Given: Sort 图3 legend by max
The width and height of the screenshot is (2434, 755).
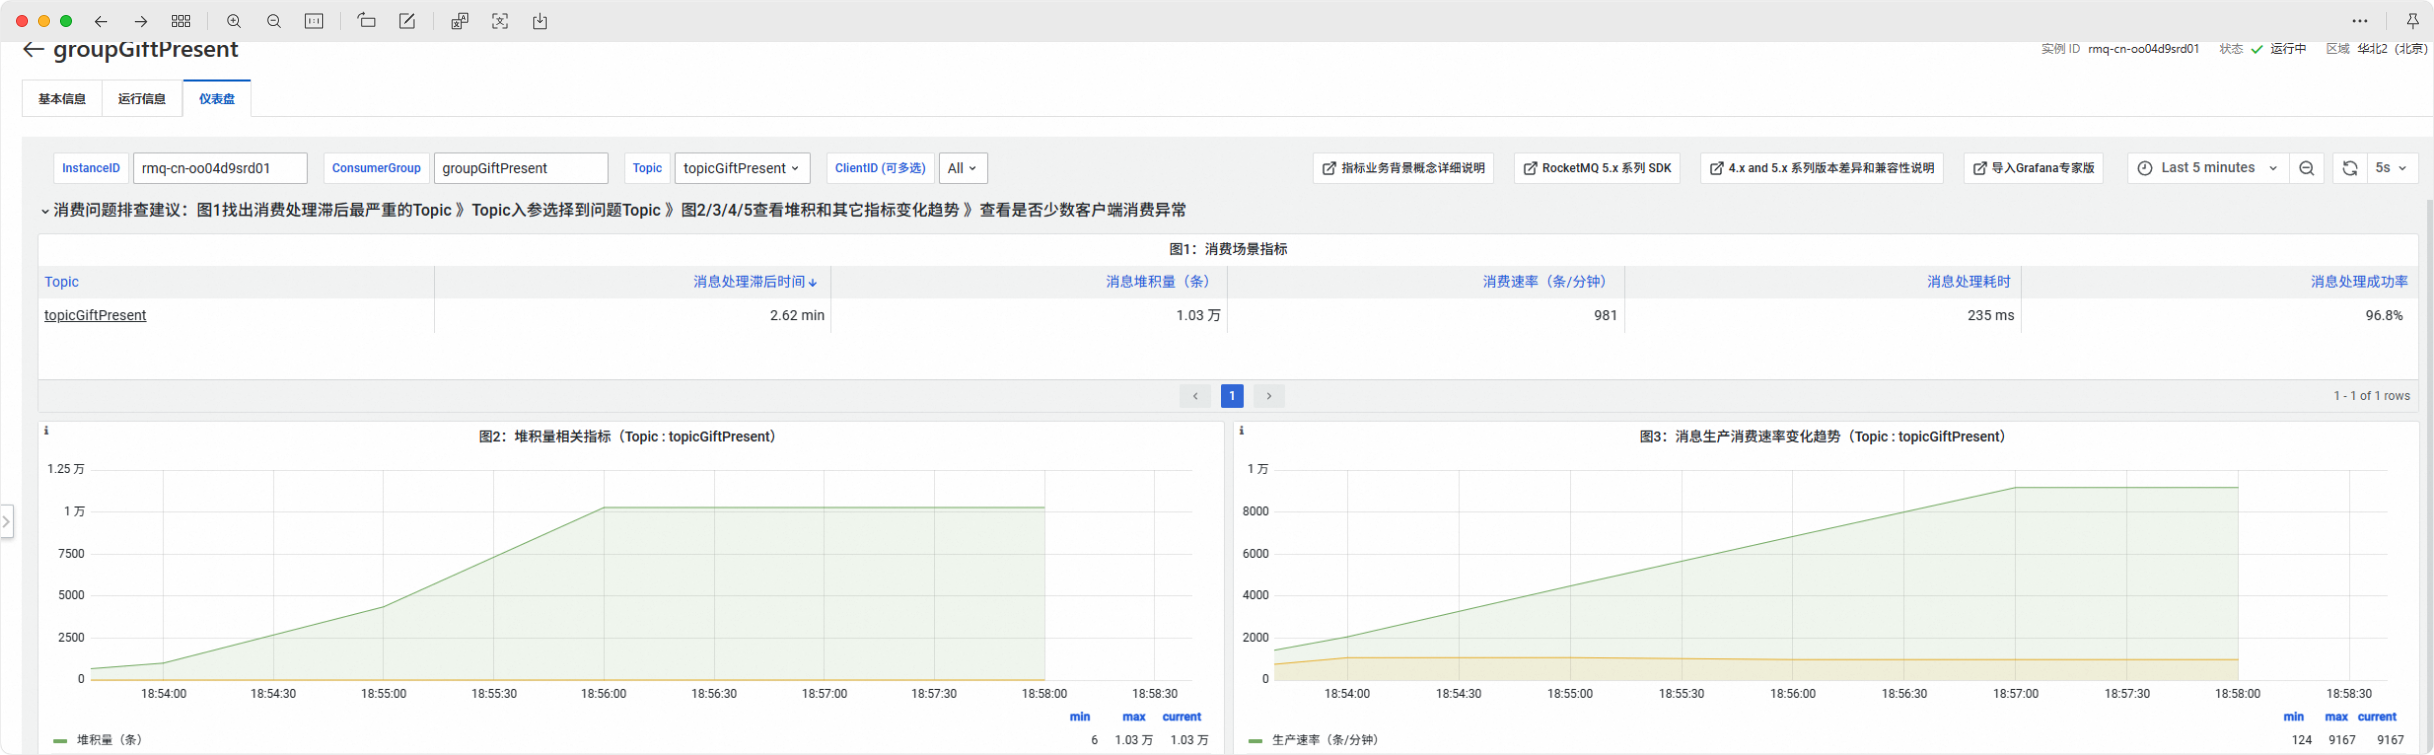Looking at the screenshot, I should point(2336,717).
